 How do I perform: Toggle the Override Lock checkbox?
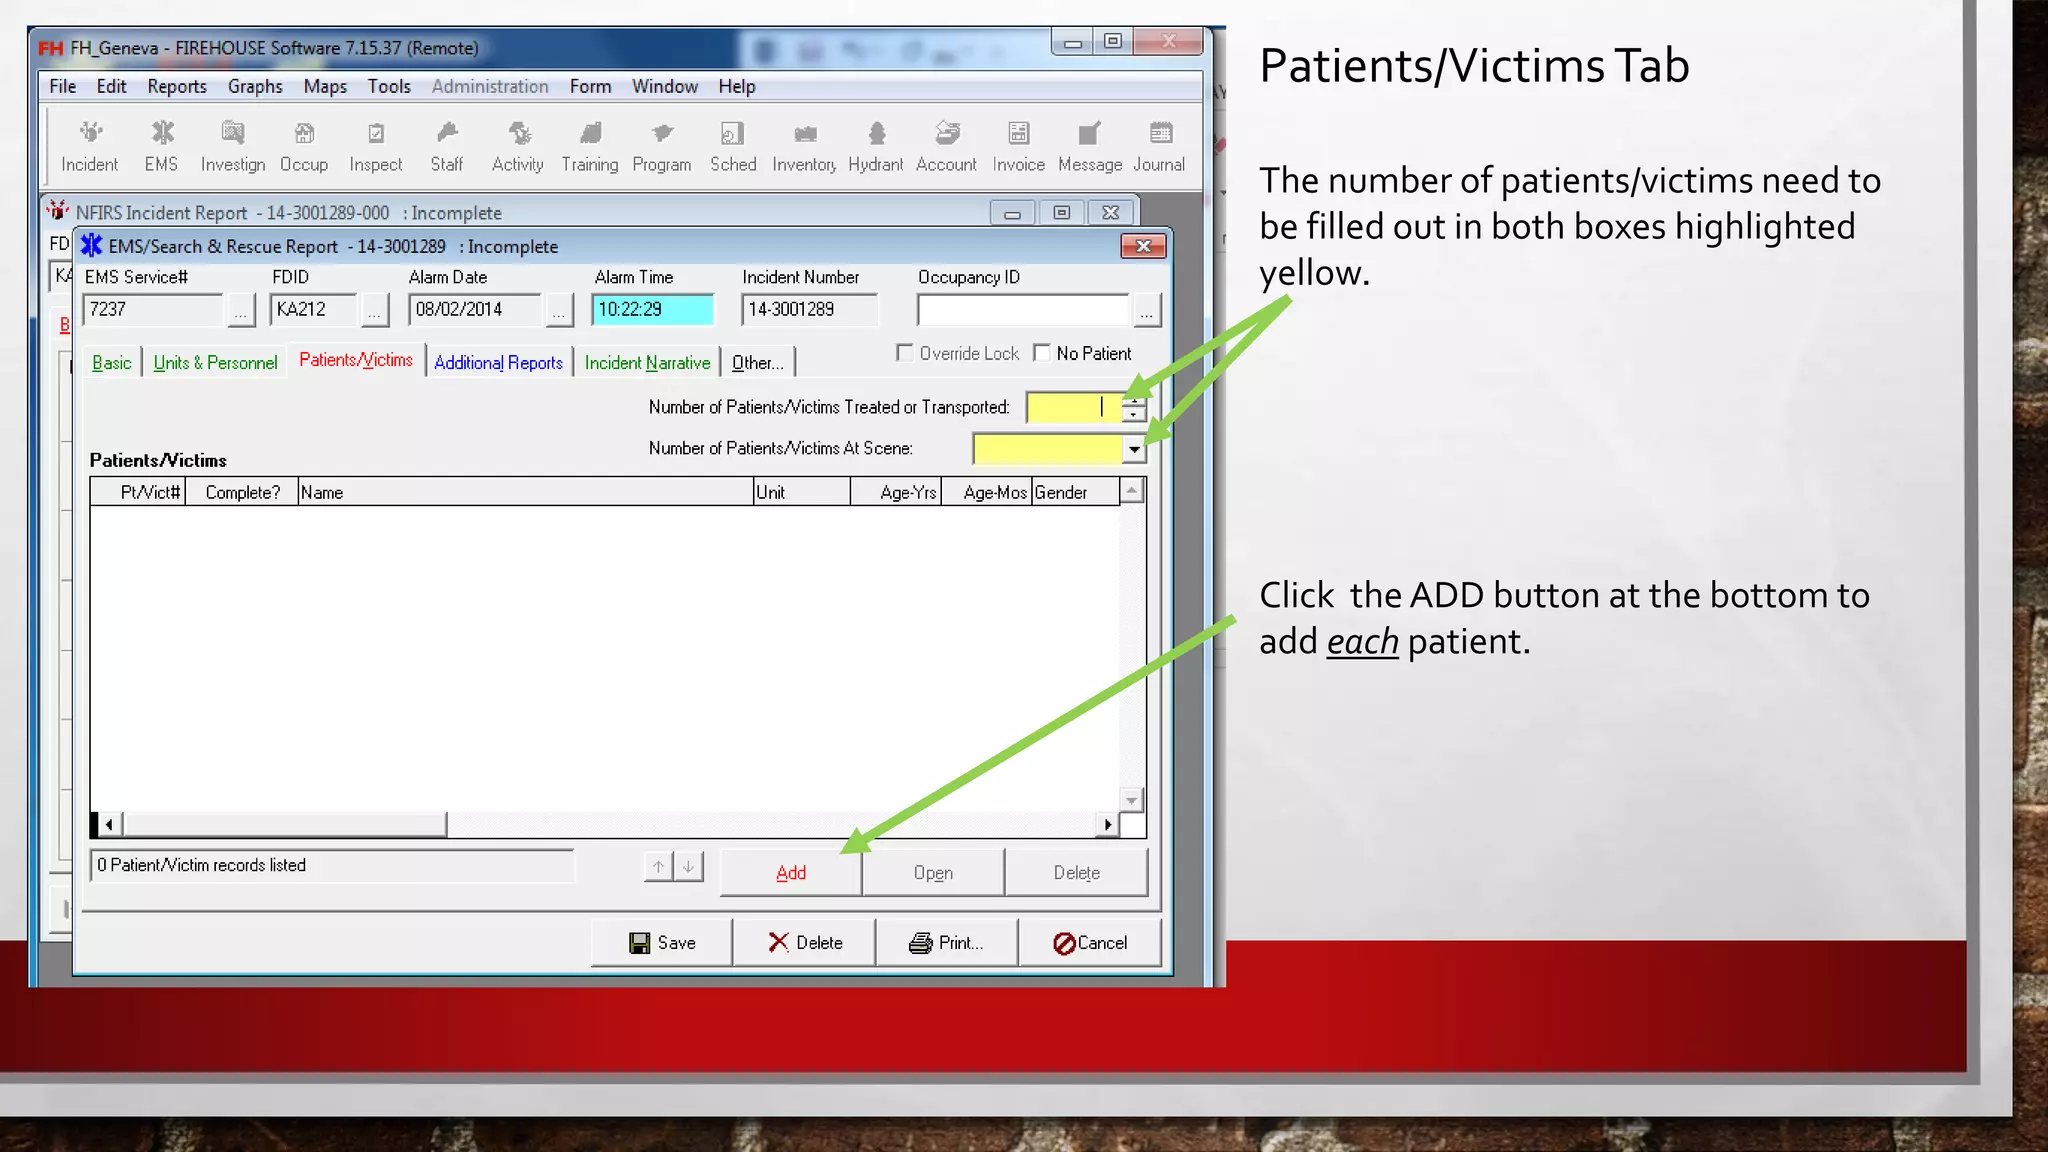click(x=905, y=353)
